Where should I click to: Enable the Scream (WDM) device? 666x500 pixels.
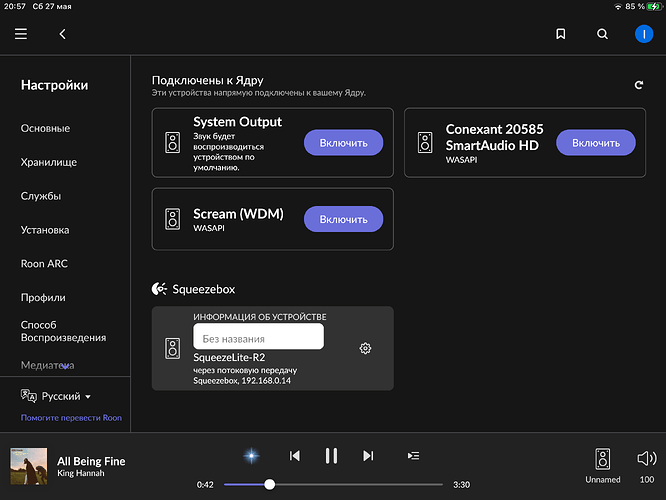click(343, 219)
